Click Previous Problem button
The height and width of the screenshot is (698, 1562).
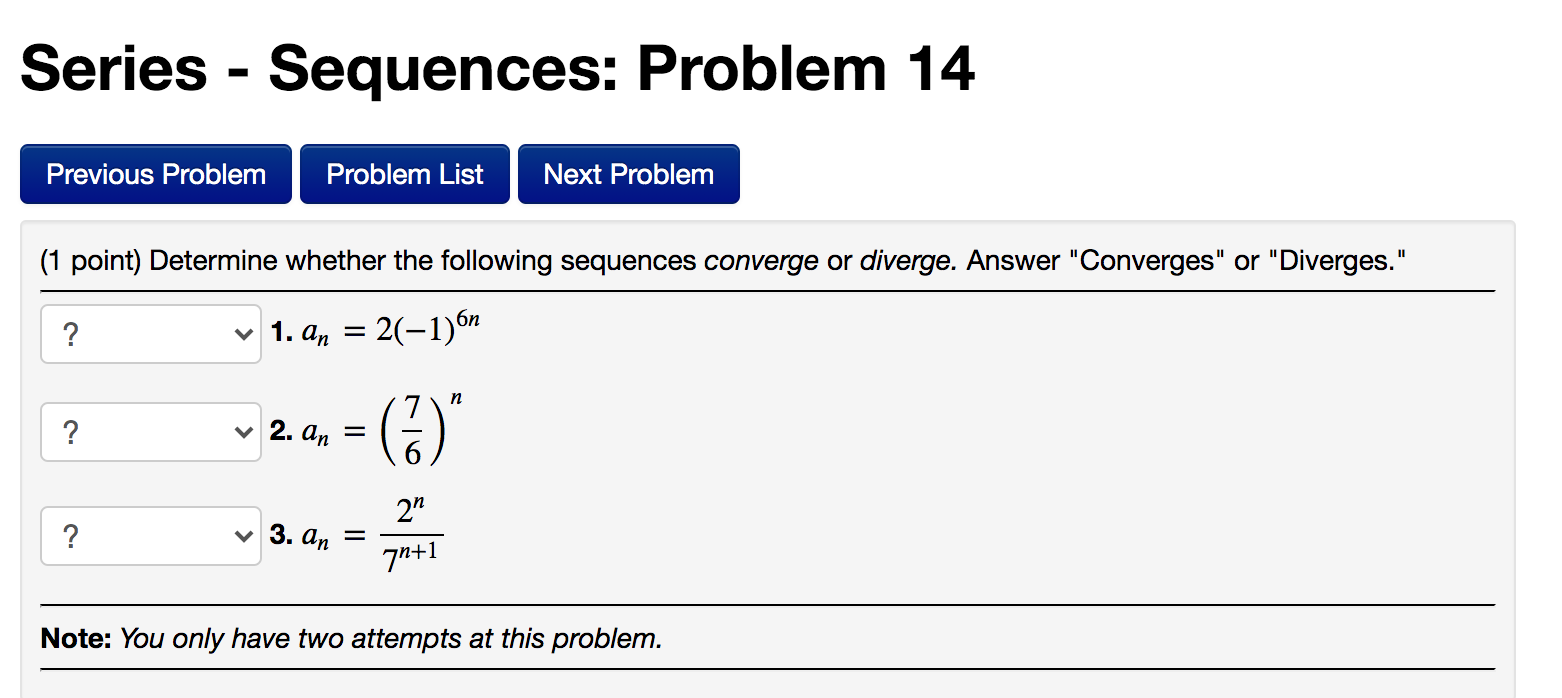click(x=155, y=173)
